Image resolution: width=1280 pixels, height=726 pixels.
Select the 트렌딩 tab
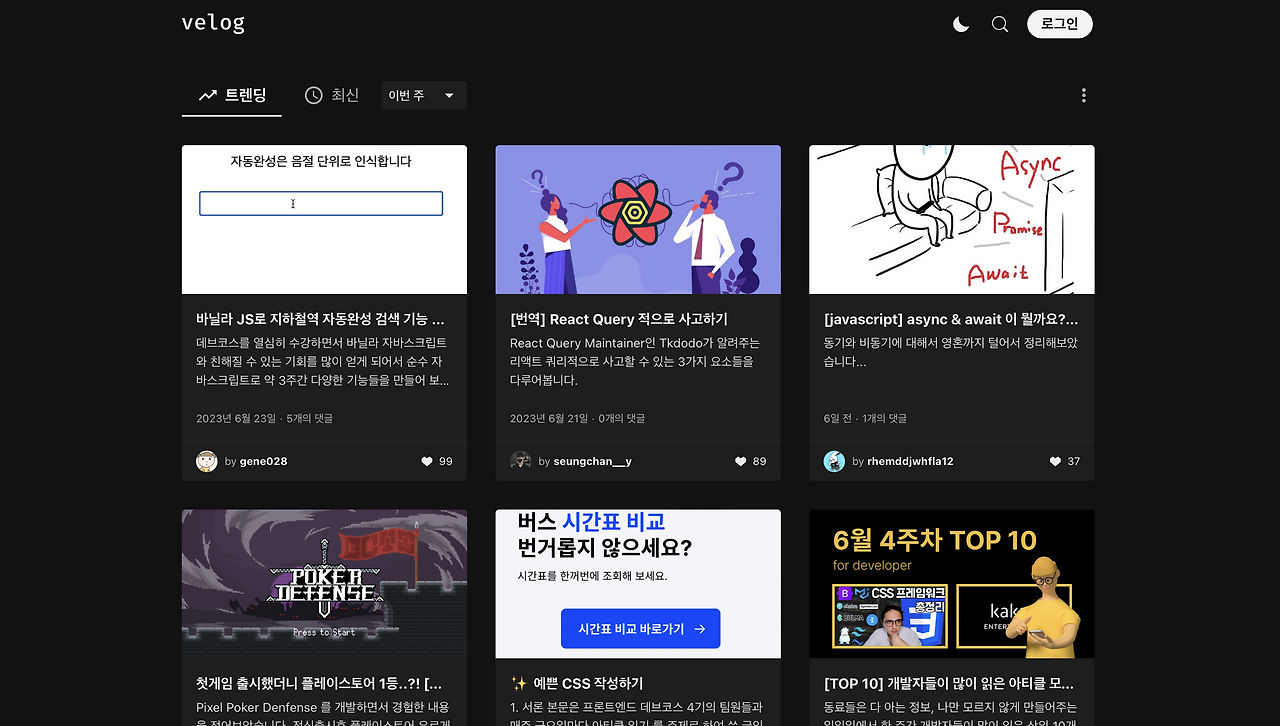coord(231,94)
